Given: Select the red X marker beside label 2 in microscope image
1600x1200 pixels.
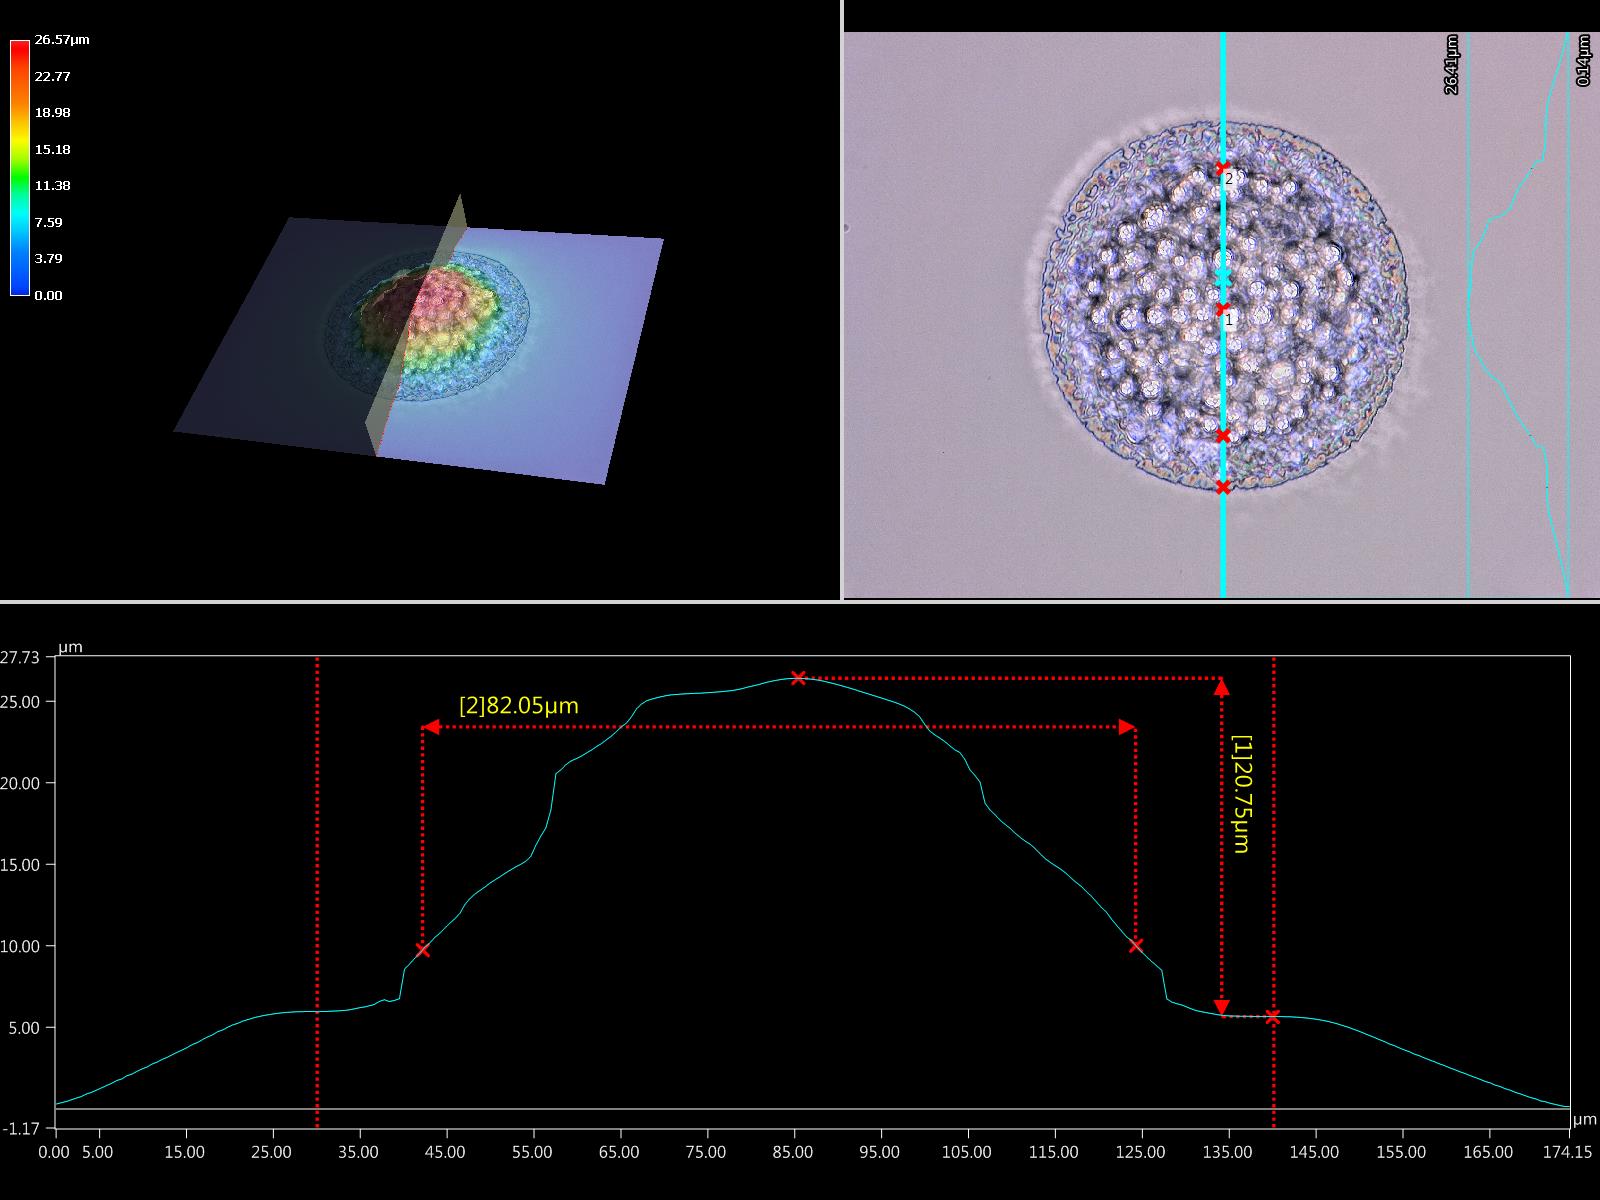Looking at the screenshot, I should coord(1222,167).
